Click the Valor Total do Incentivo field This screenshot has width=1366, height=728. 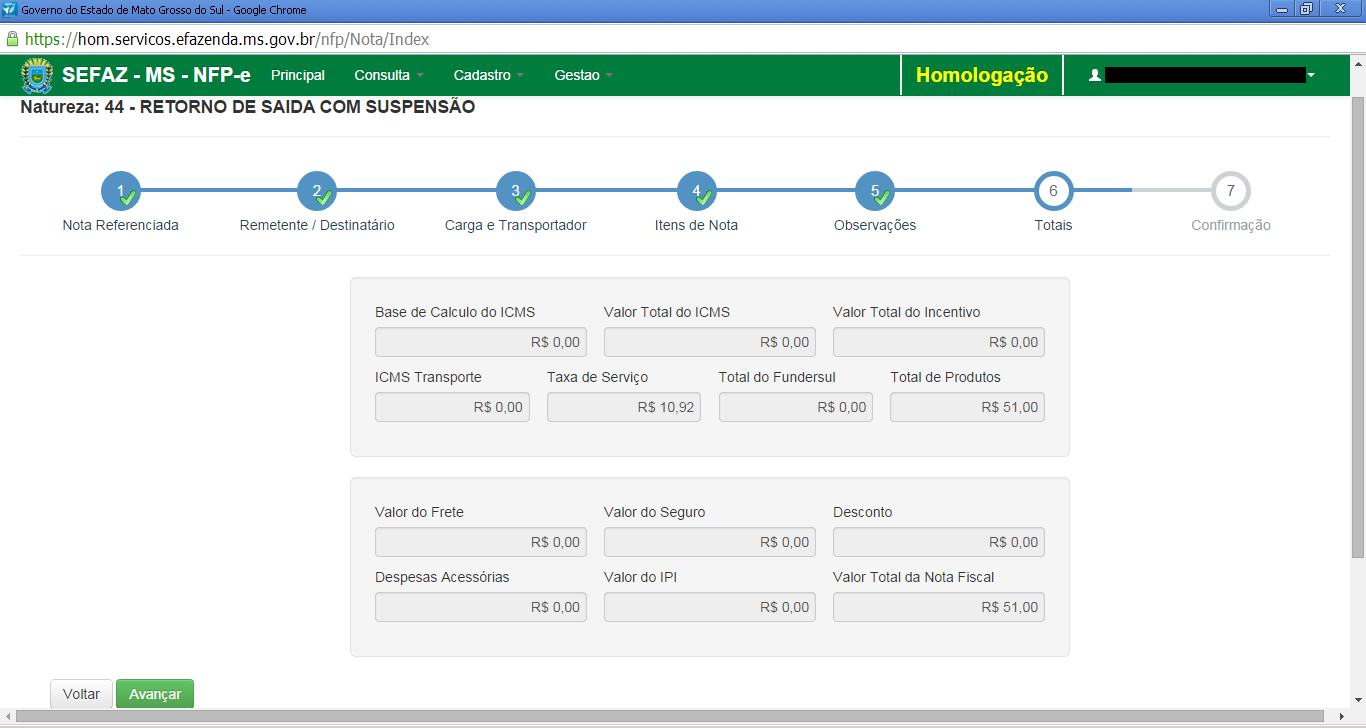pyautogui.click(x=939, y=342)
